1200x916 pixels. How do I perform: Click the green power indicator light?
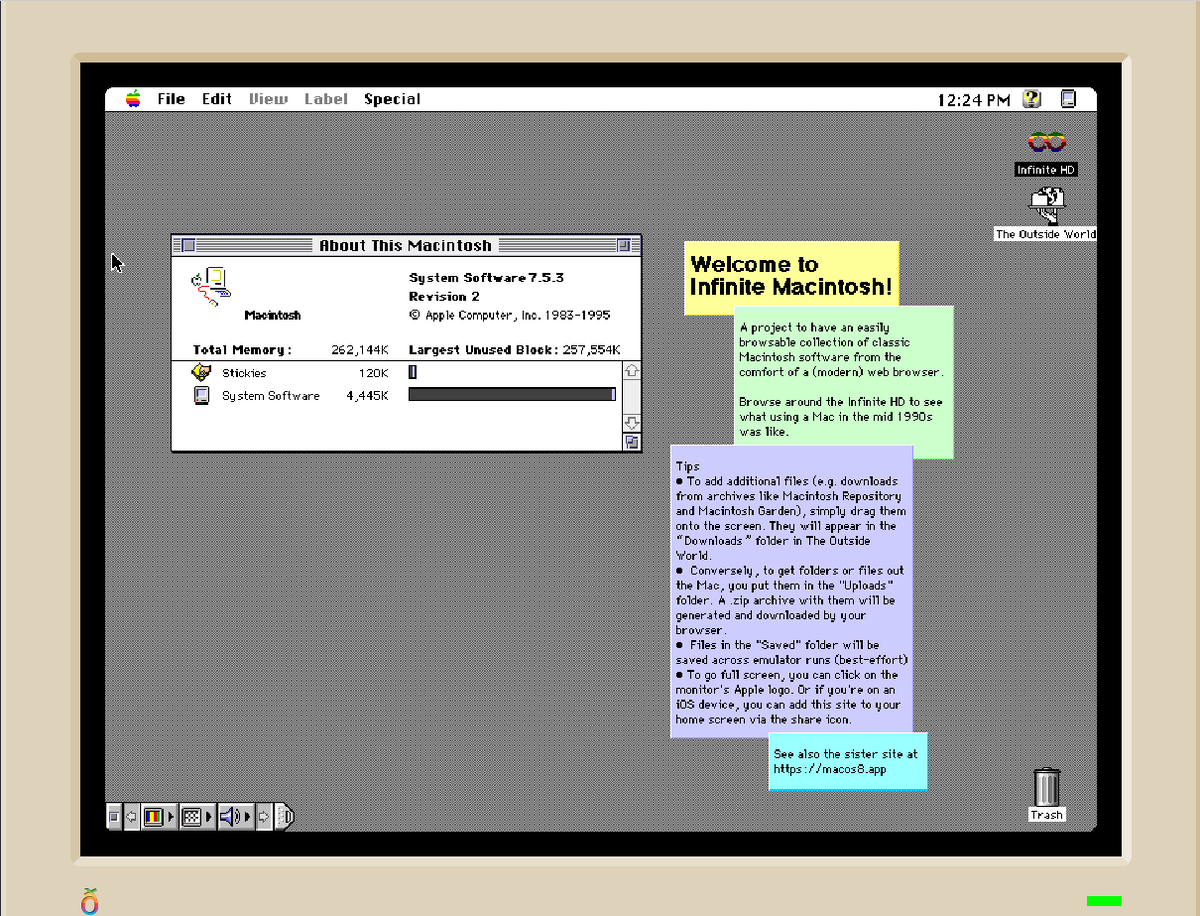pos(1104,900)
